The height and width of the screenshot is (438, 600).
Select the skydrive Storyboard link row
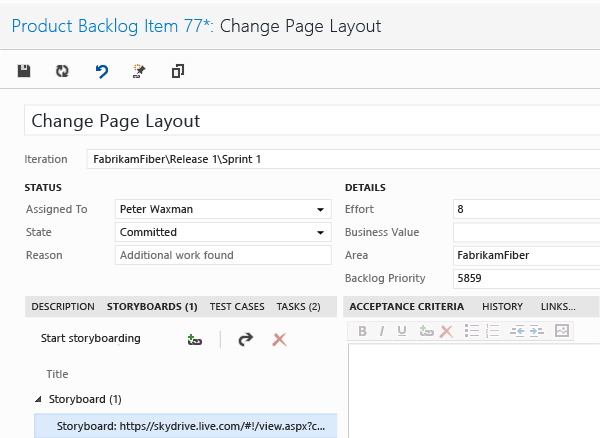click(x=190, y=426)
